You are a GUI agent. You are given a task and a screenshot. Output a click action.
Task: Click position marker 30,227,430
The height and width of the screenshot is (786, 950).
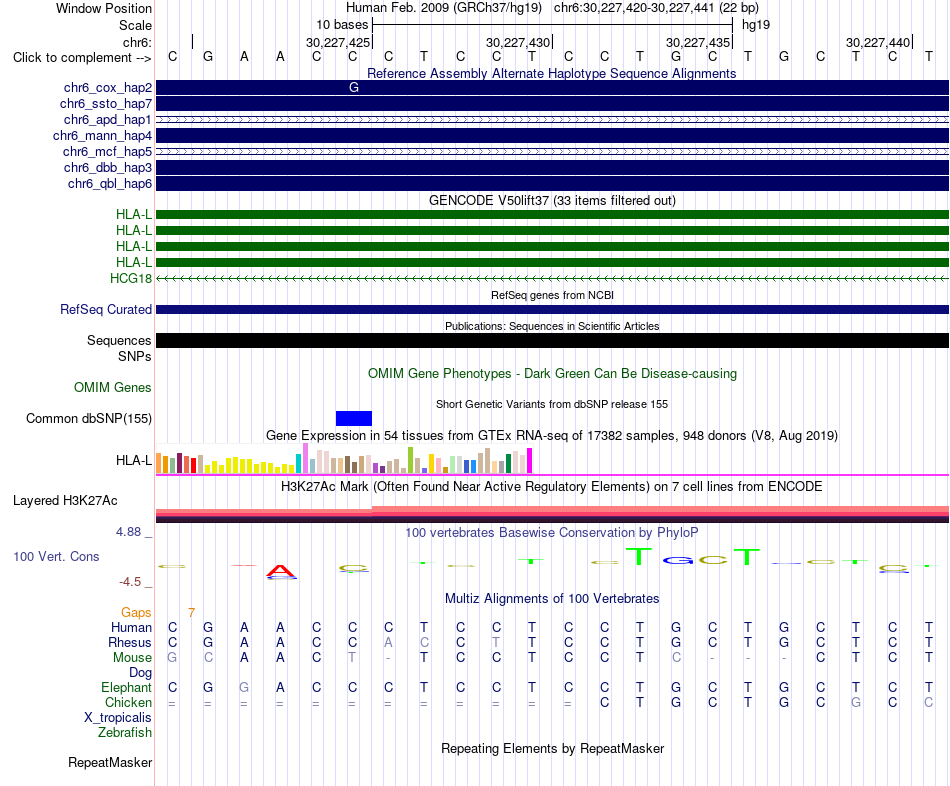pyautogui.click(x=518, y=42)
